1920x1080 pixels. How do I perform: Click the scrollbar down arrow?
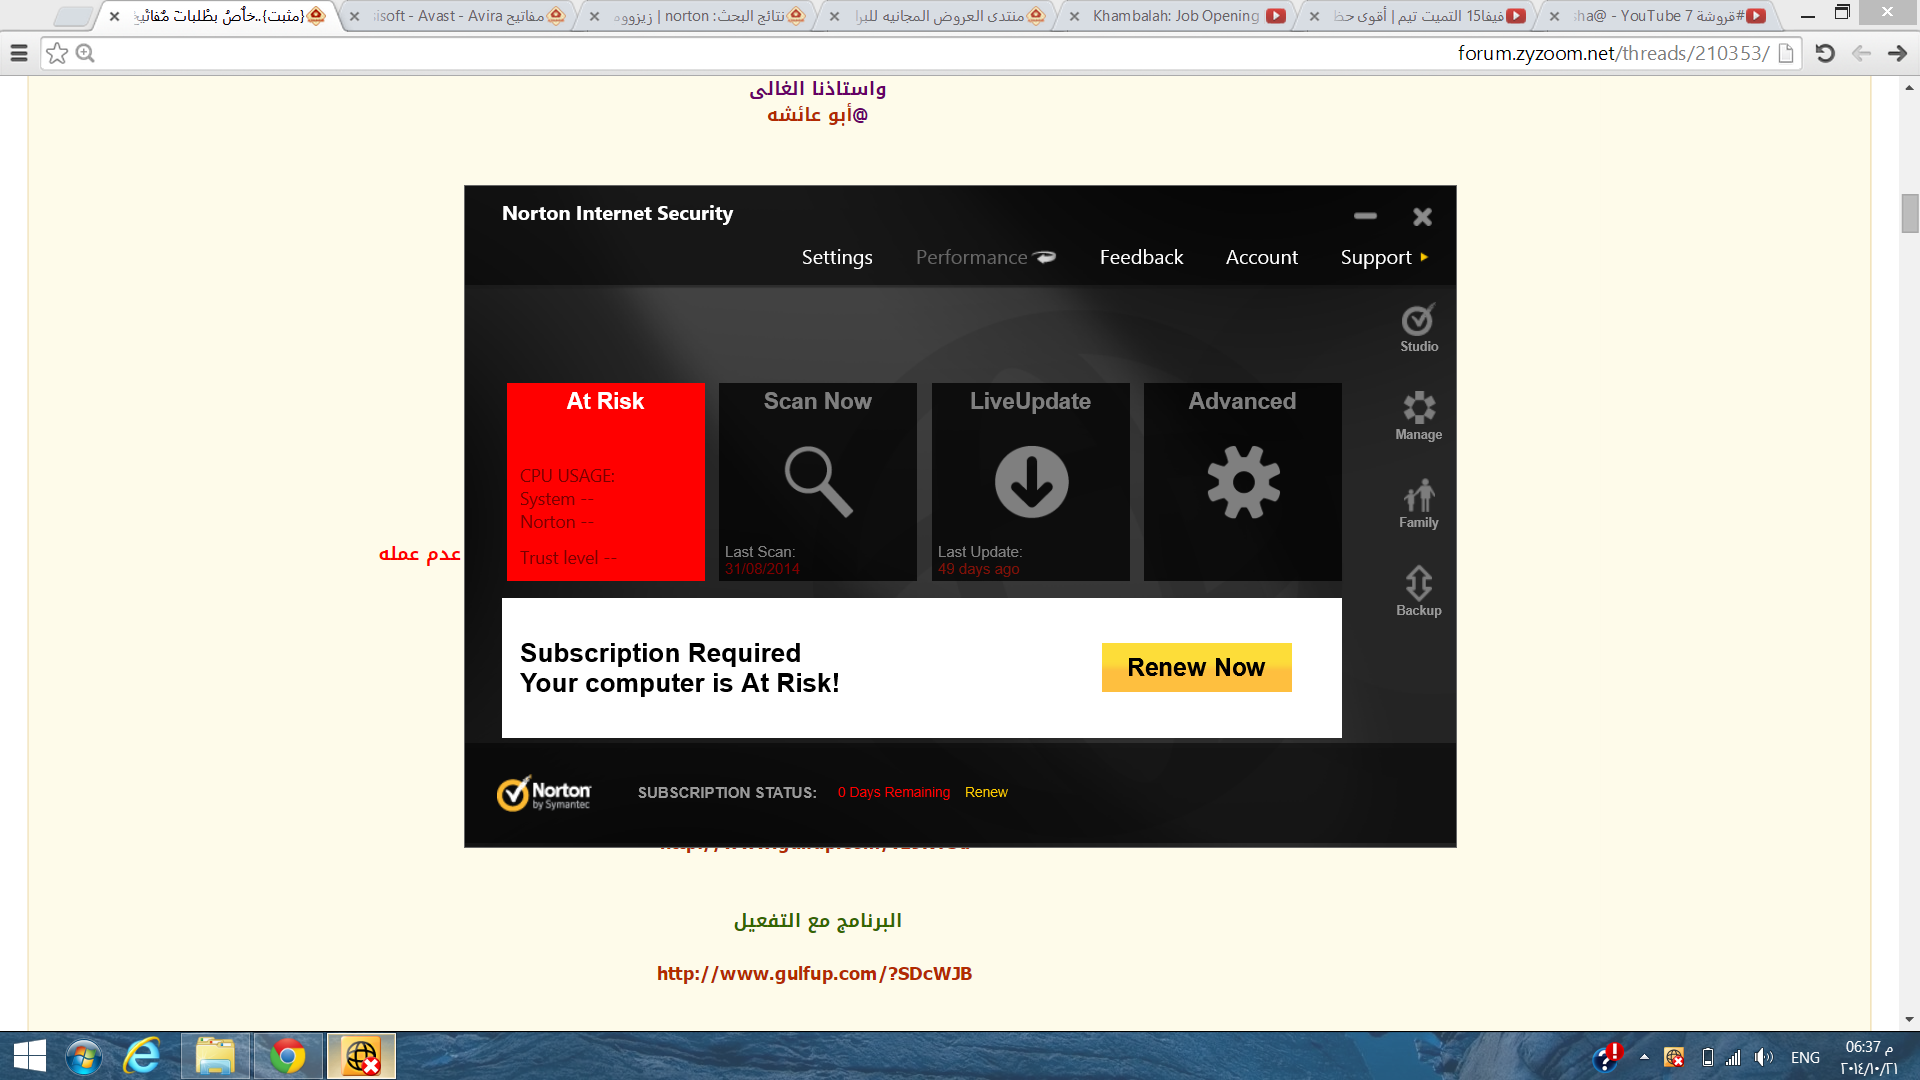[x=1910, y=1019]
